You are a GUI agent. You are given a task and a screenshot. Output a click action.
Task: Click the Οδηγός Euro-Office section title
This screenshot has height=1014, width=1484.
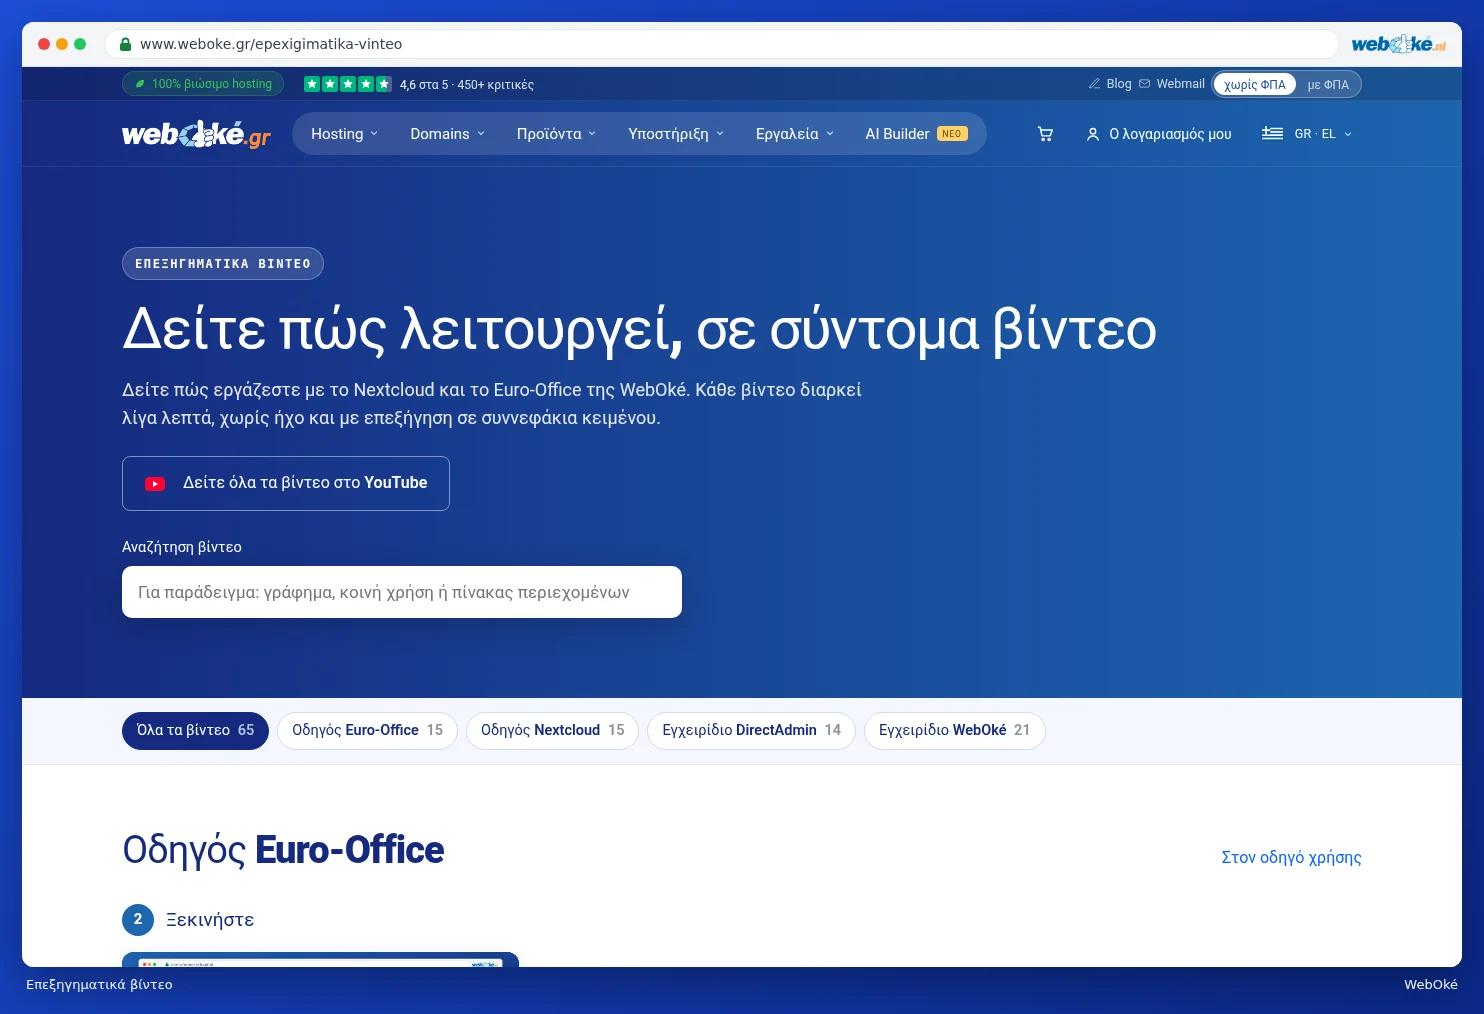tap(283, 851)
